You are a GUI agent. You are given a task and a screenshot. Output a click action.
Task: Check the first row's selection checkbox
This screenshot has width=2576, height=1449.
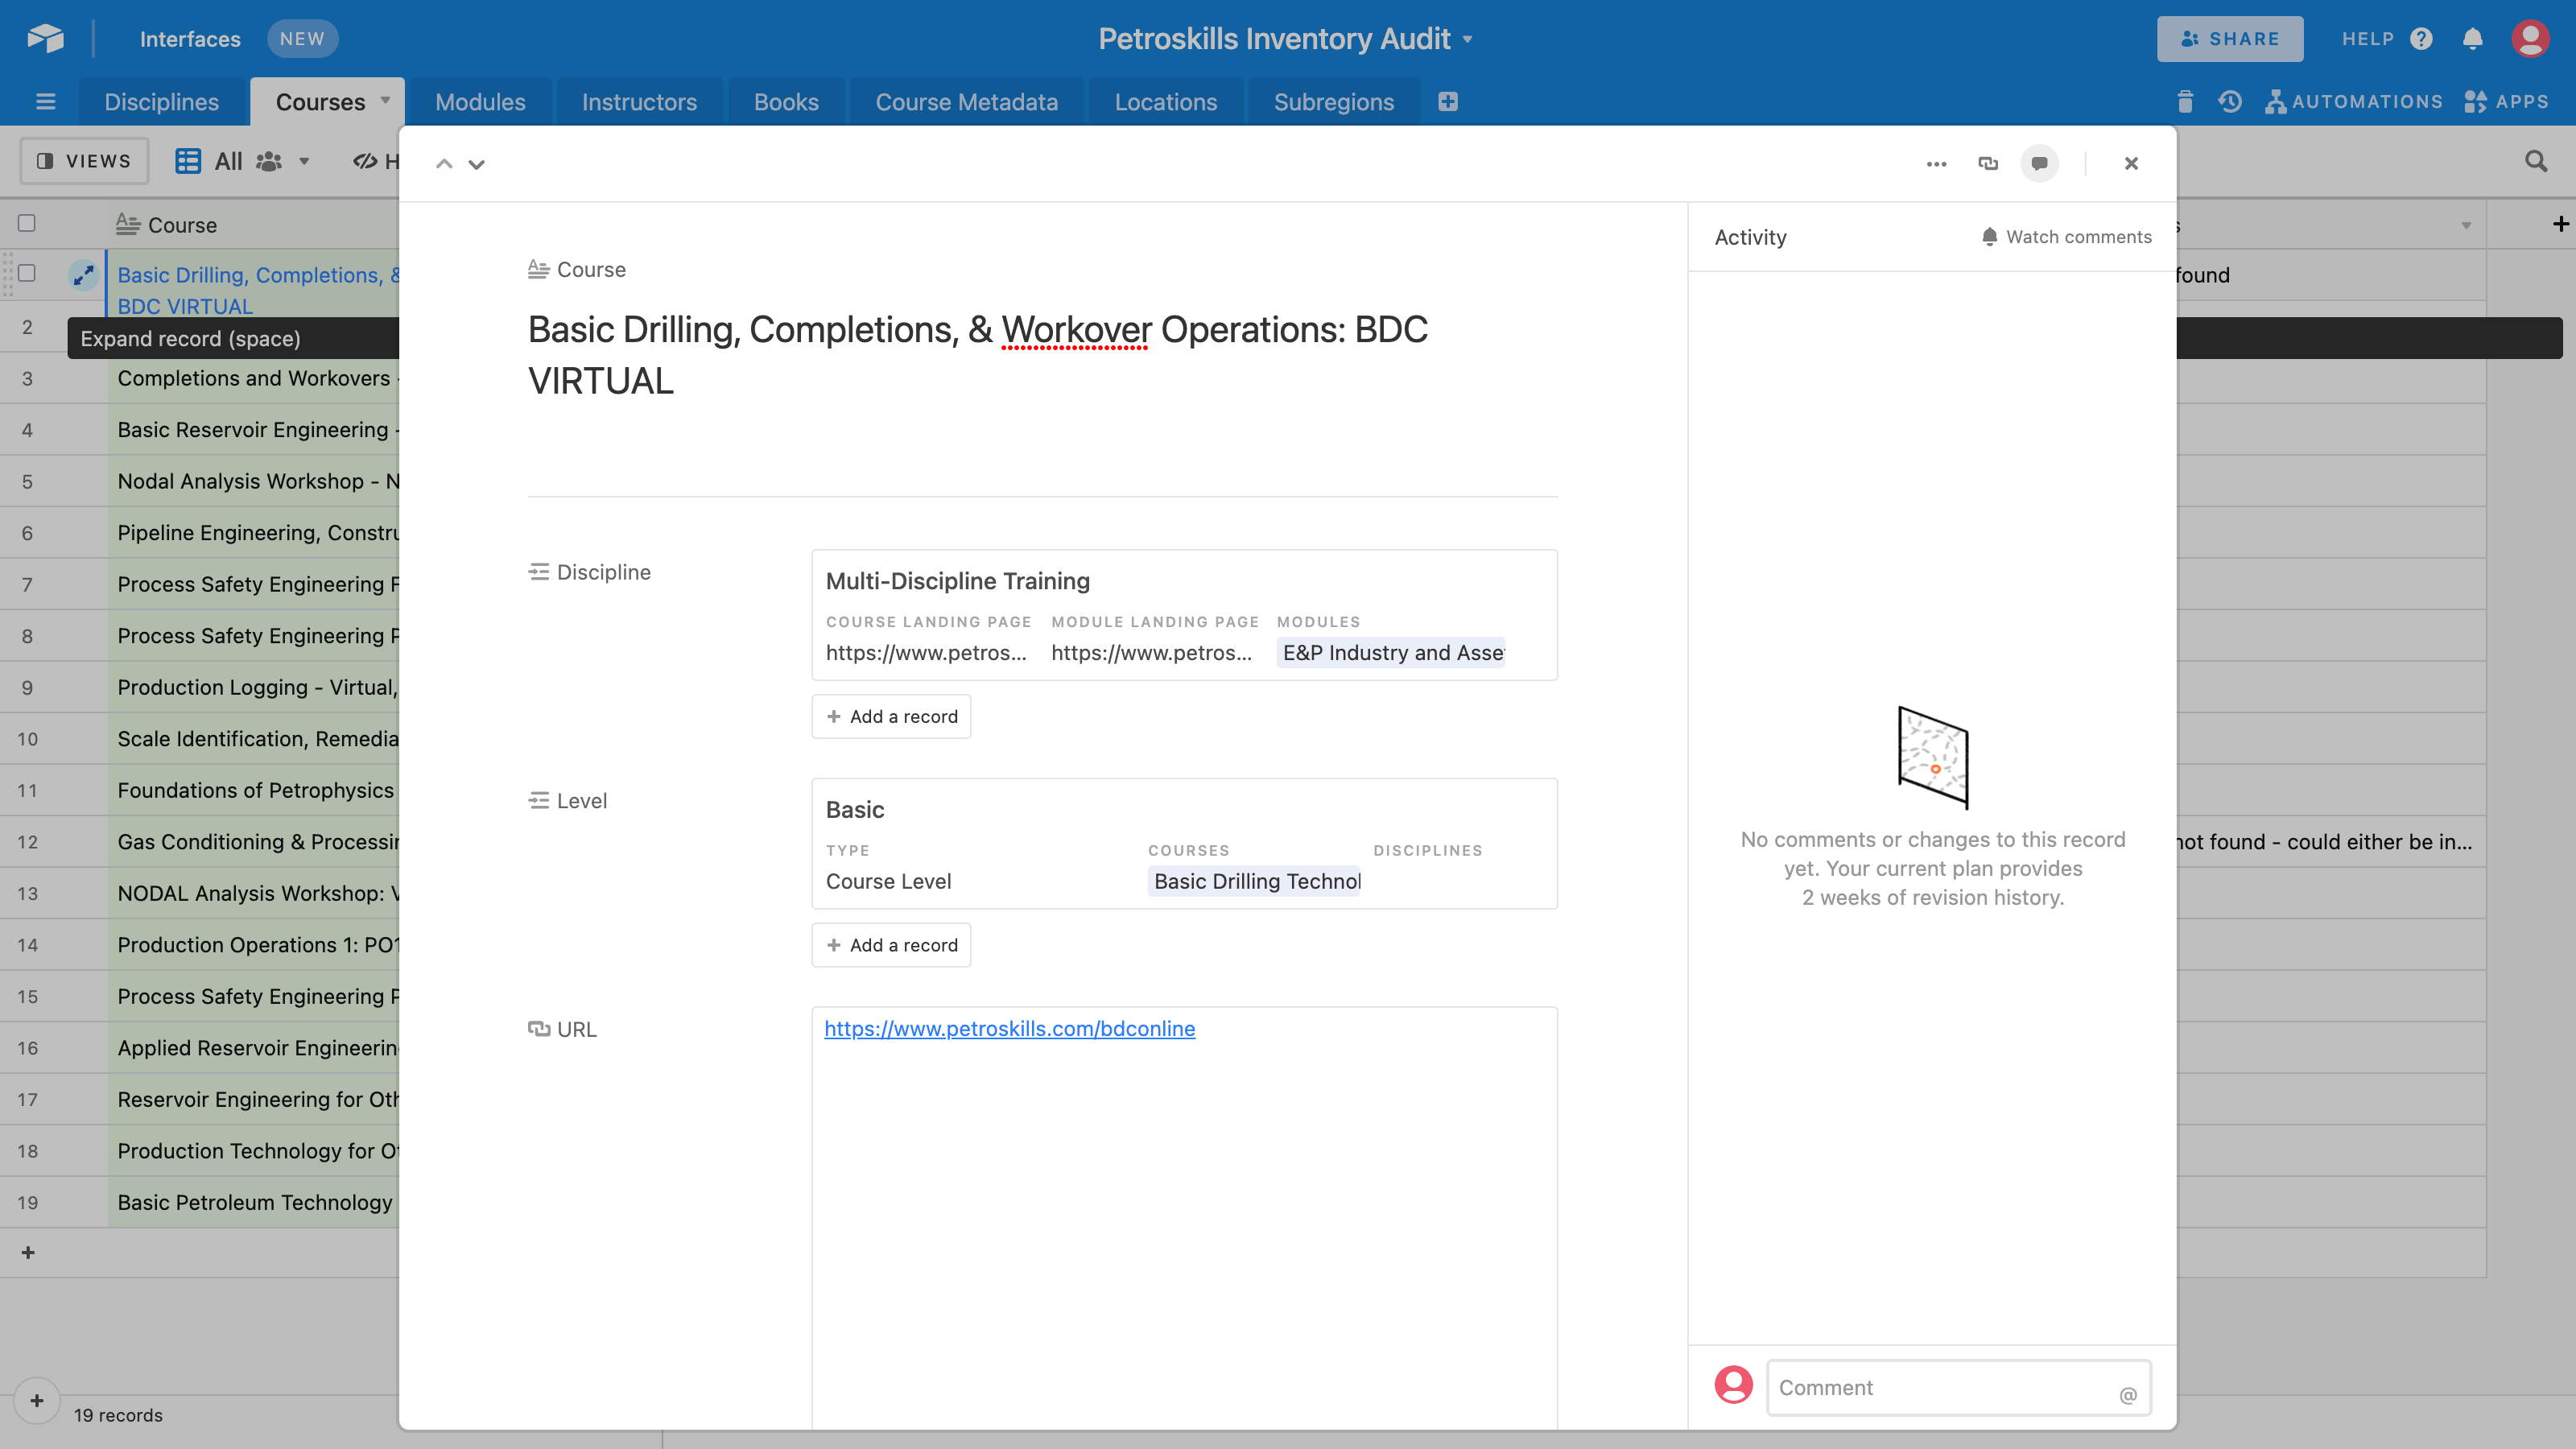coord(27,273)
